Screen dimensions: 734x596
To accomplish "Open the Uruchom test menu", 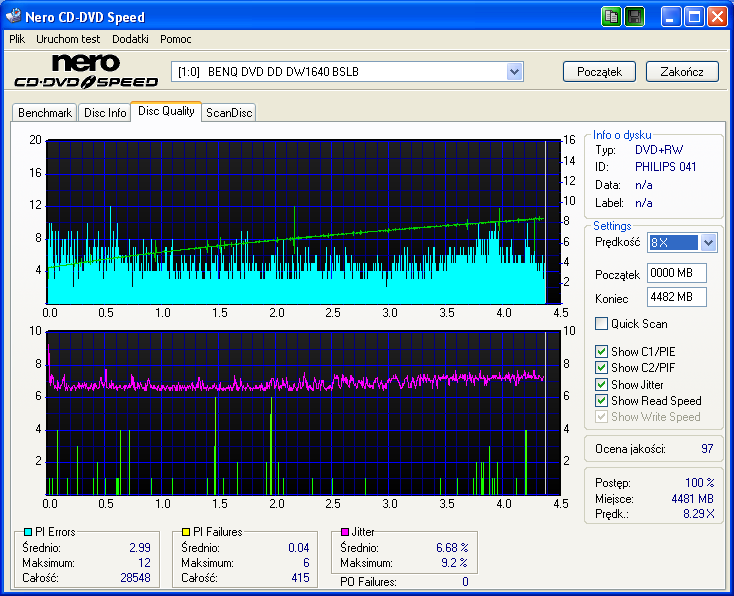I will coord(68,39).
